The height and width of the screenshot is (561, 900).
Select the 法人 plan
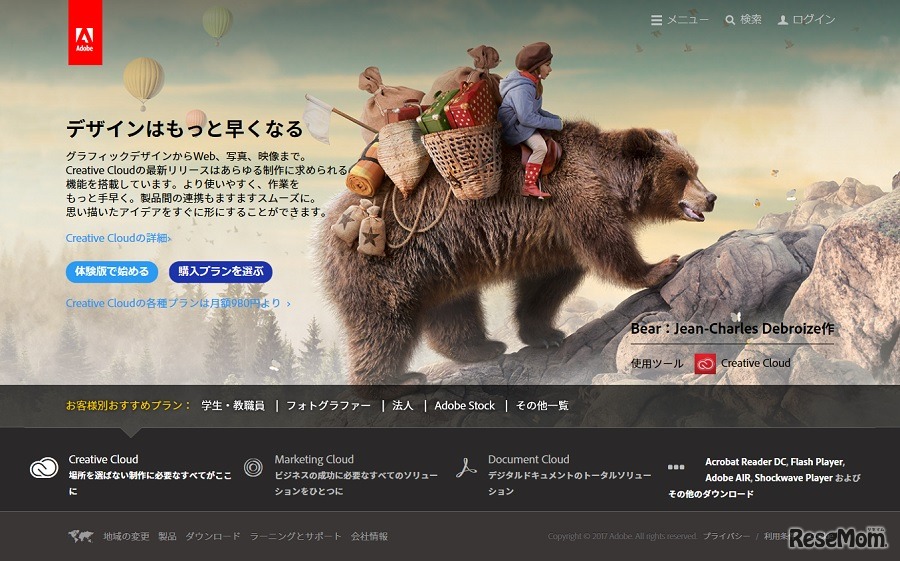[x=402, y=405]
